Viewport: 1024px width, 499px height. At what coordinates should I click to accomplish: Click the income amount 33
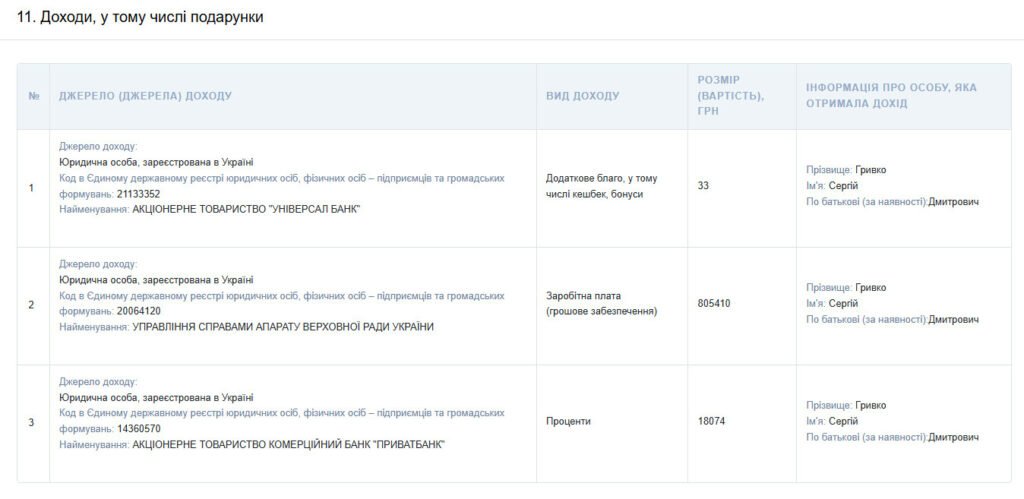point(703,186)
